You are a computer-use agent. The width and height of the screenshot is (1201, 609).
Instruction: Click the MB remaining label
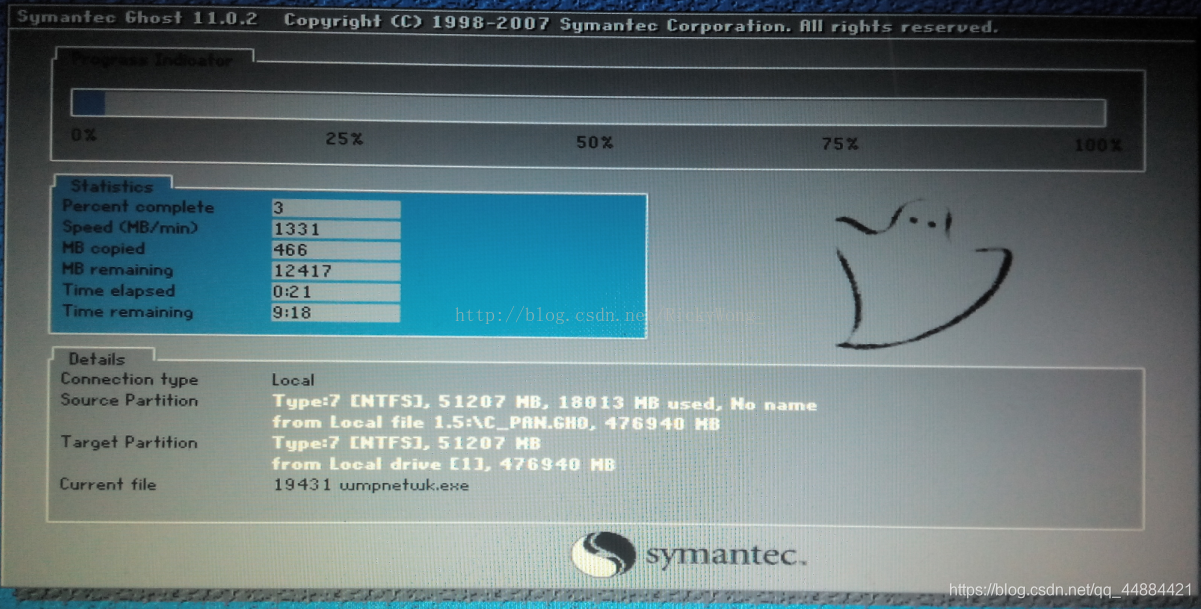117,270
